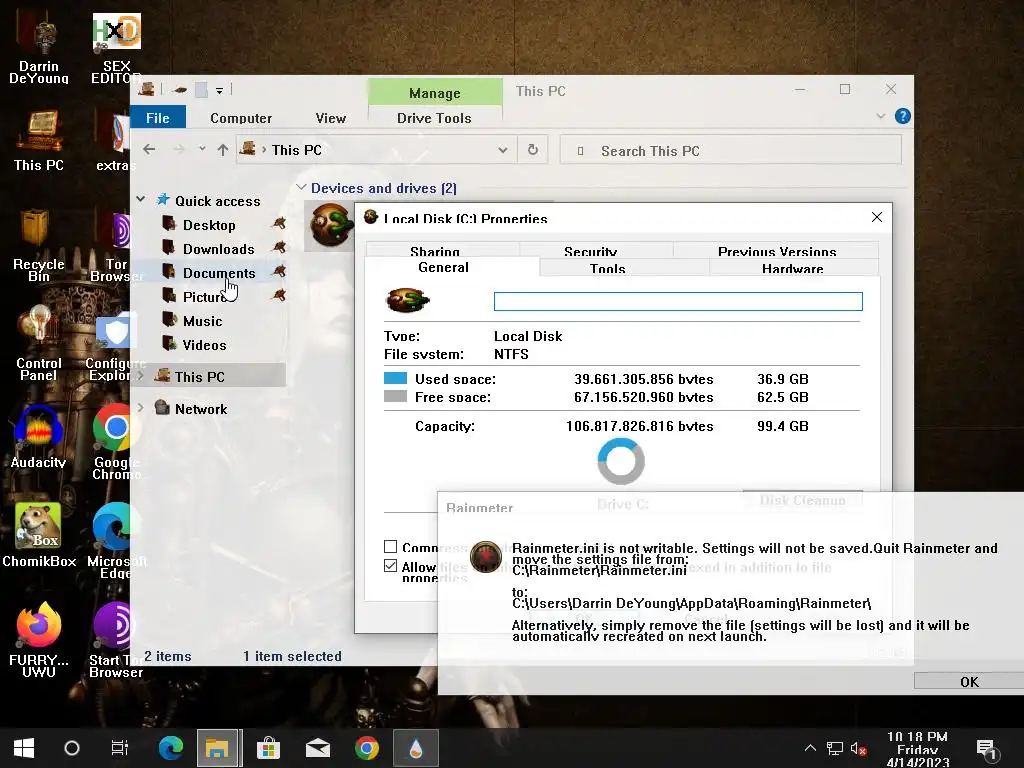Click the Windows Start button
This screenshot has height=768, width=1024.
pos(24,748)
